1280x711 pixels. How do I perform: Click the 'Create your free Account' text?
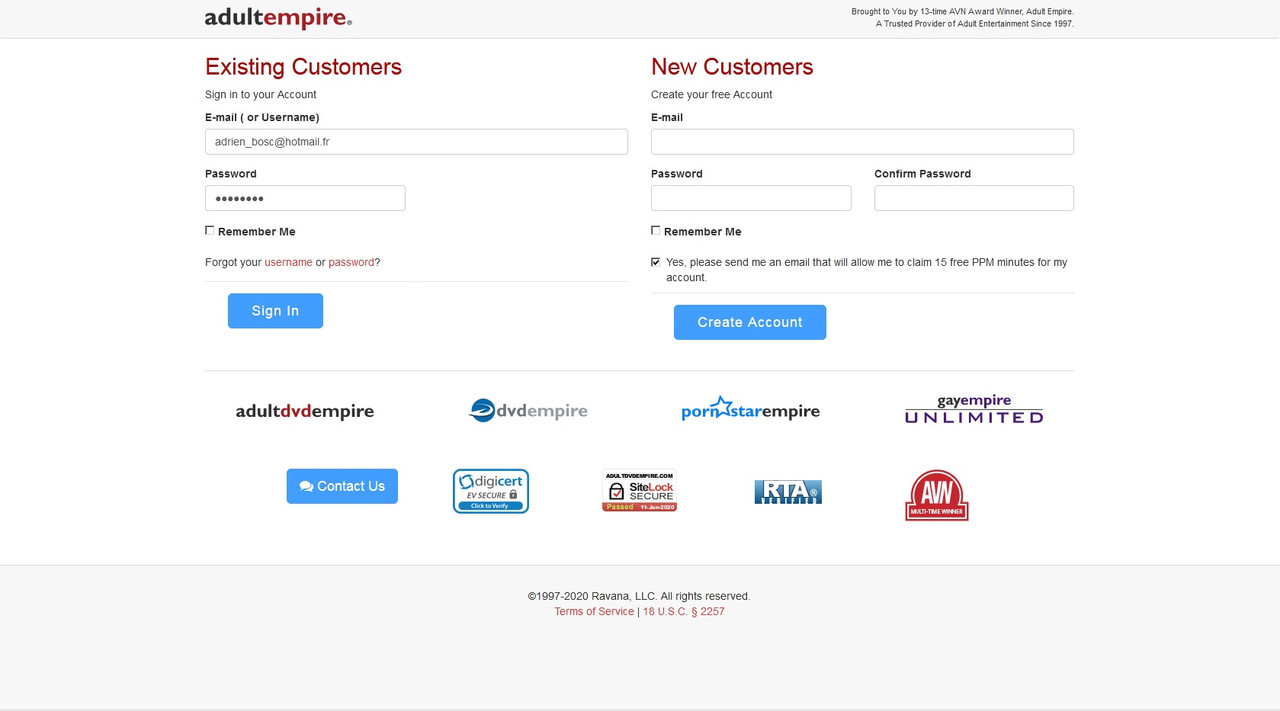coord(711,95)
